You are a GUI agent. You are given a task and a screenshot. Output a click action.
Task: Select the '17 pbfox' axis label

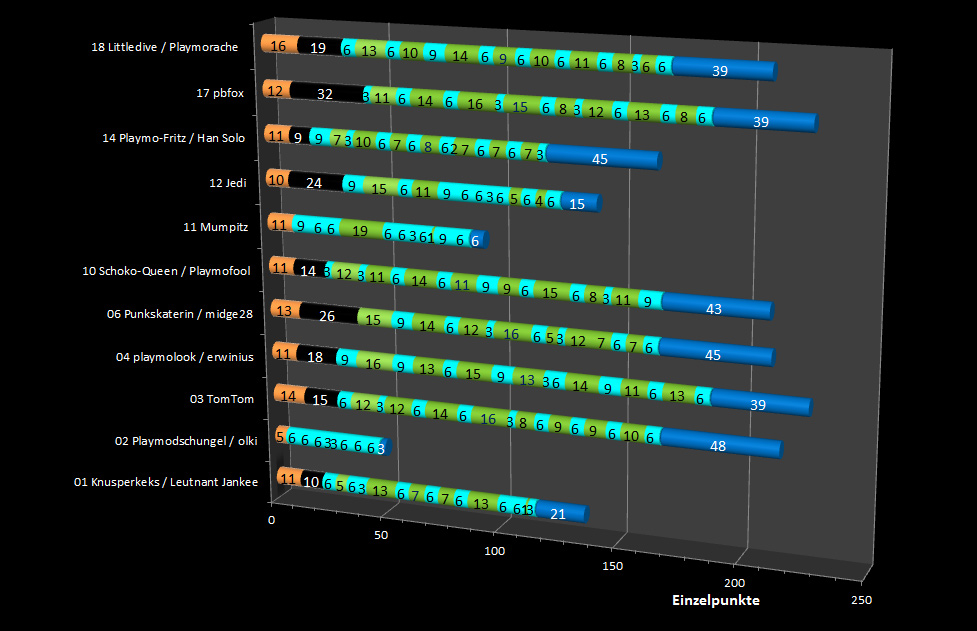point(220,93)
